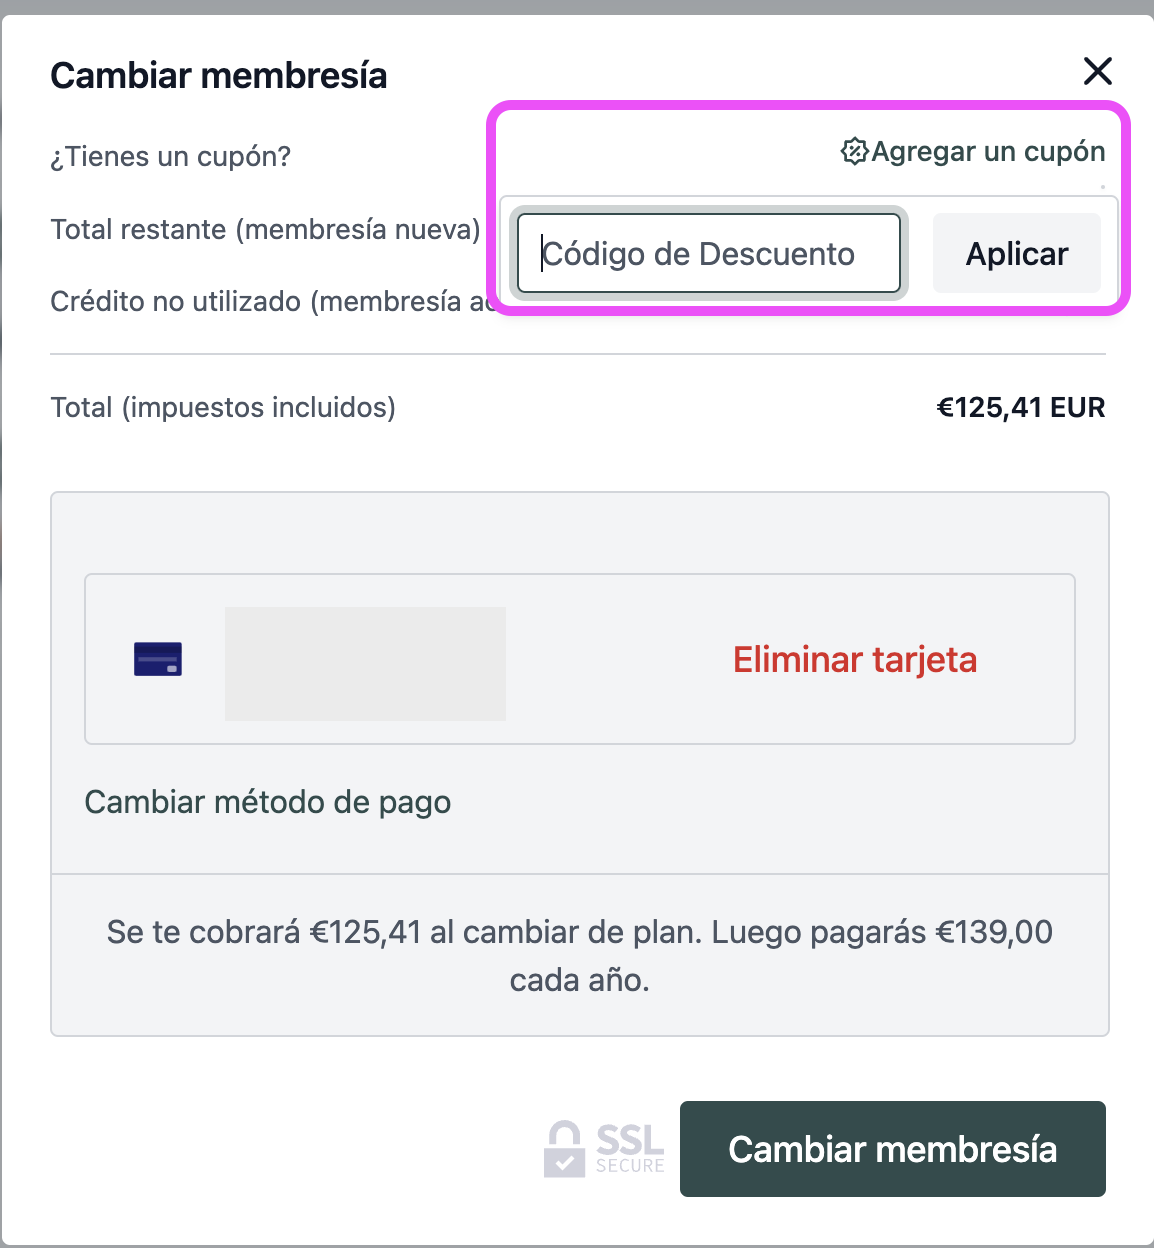1154x1248 pixels.
Task: Close the Cambiar membresía dialog
Action: [x=1098, y=71]
